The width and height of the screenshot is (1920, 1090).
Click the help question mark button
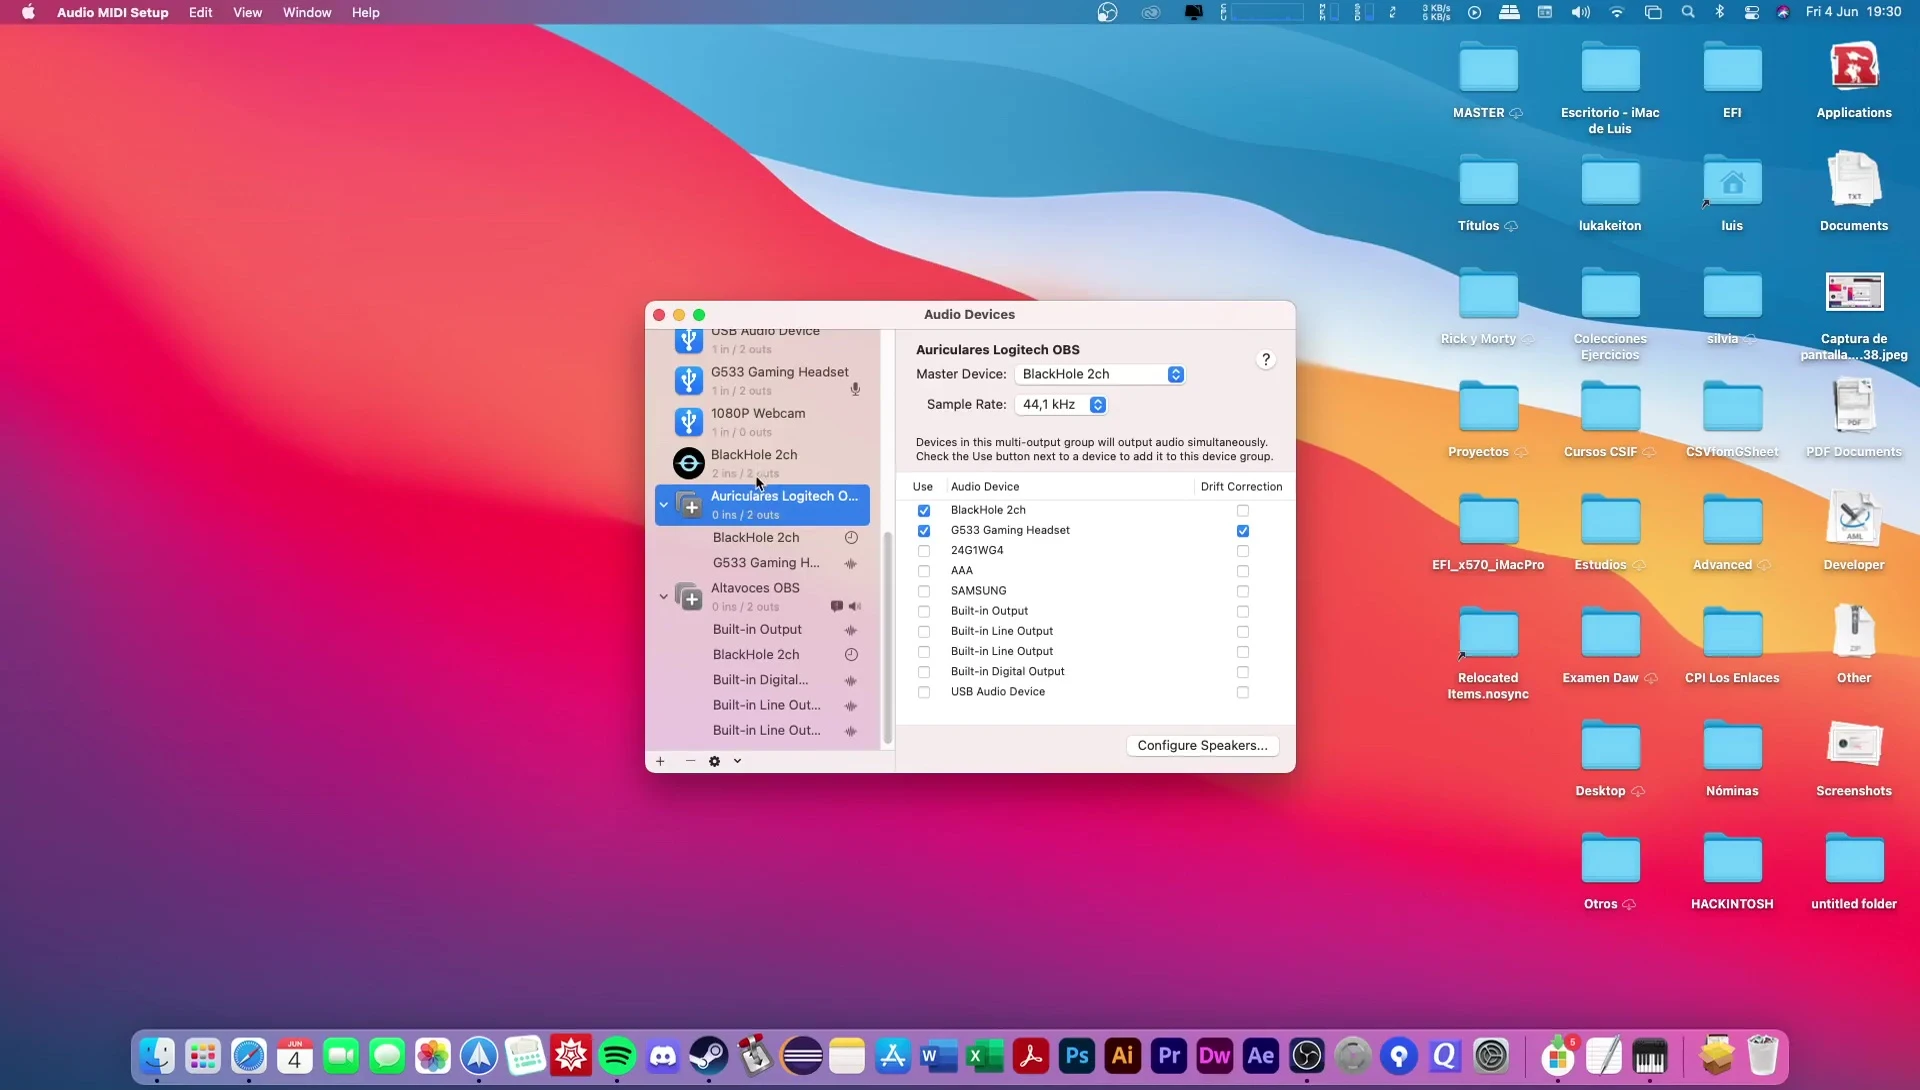pyautogui.click(x=1266, y=360)
